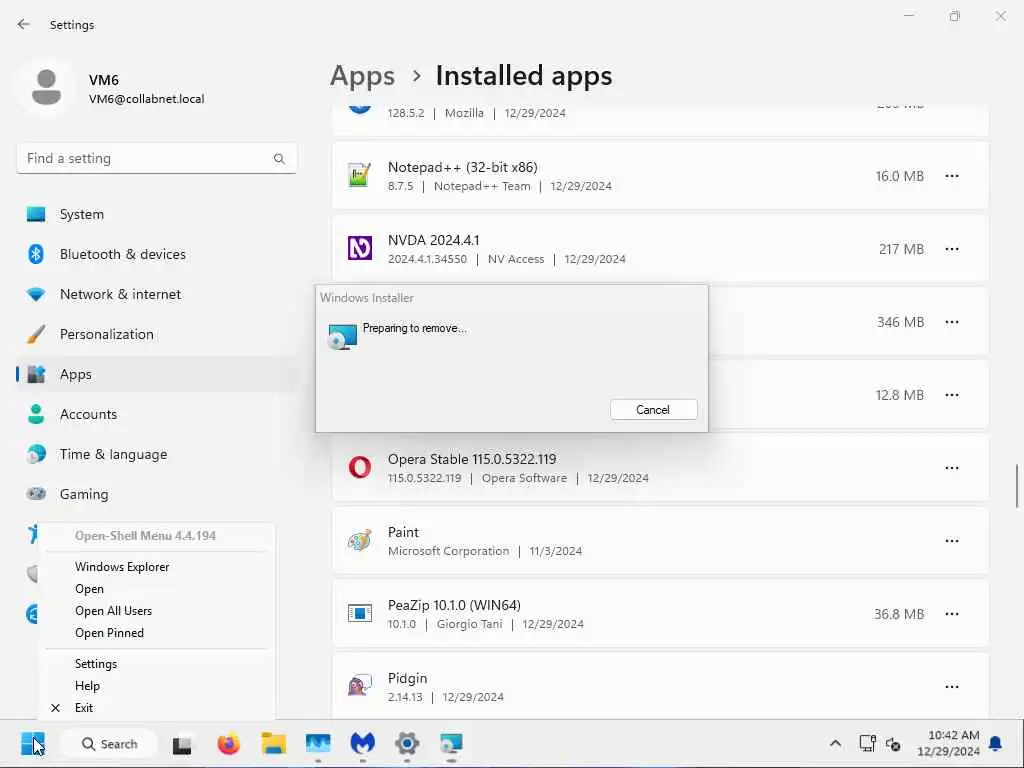Open Gaming settings category

pyautogui.click(x=157, y=494)
